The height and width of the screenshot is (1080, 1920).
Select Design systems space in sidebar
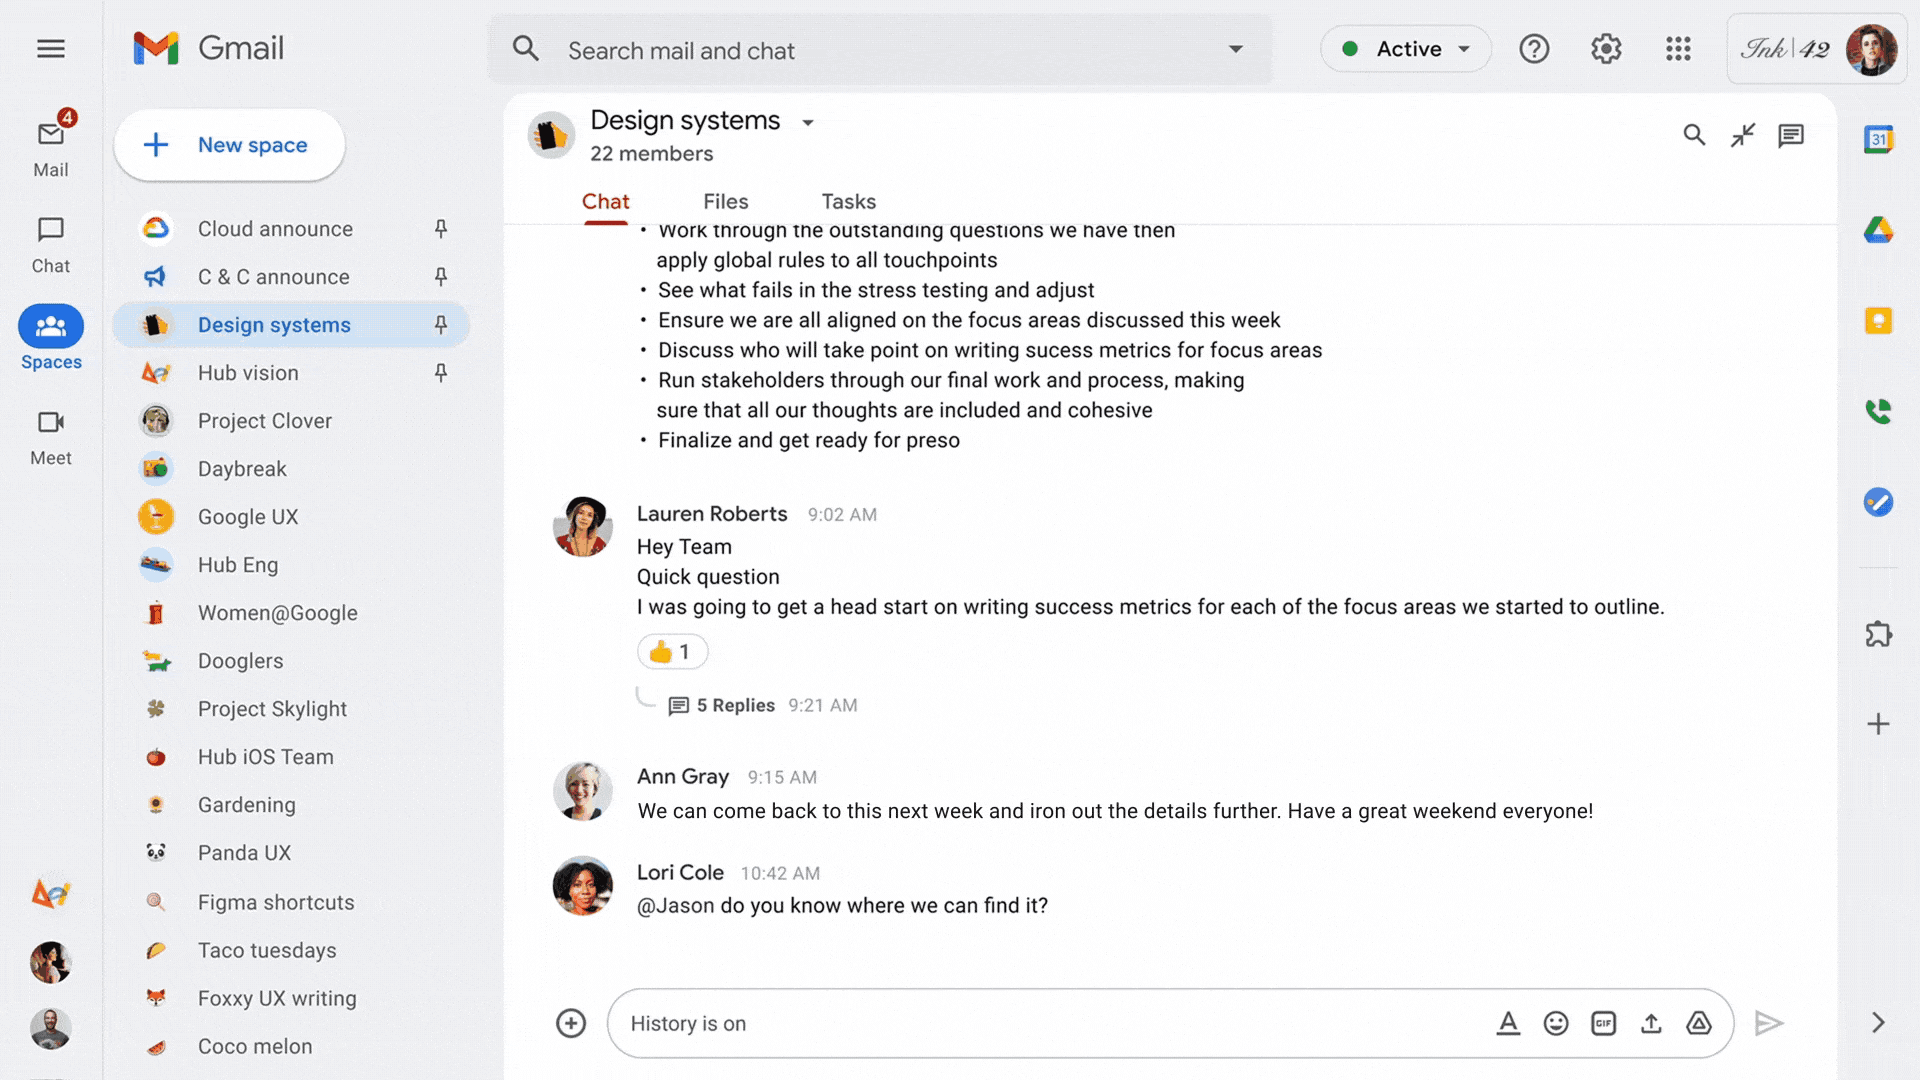274,324
